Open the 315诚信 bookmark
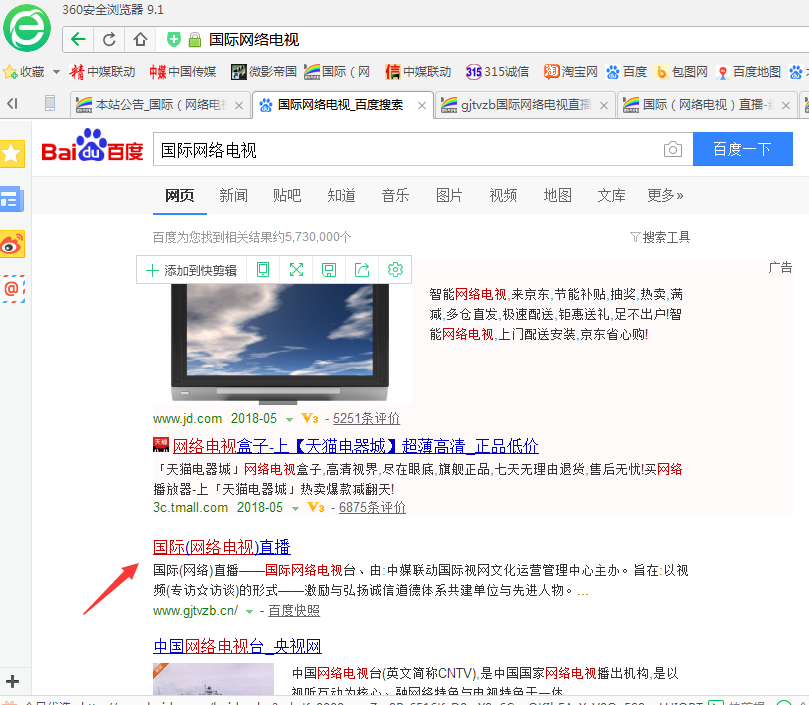809x705 pixels. pyautogui.click(x=497, y=72)
